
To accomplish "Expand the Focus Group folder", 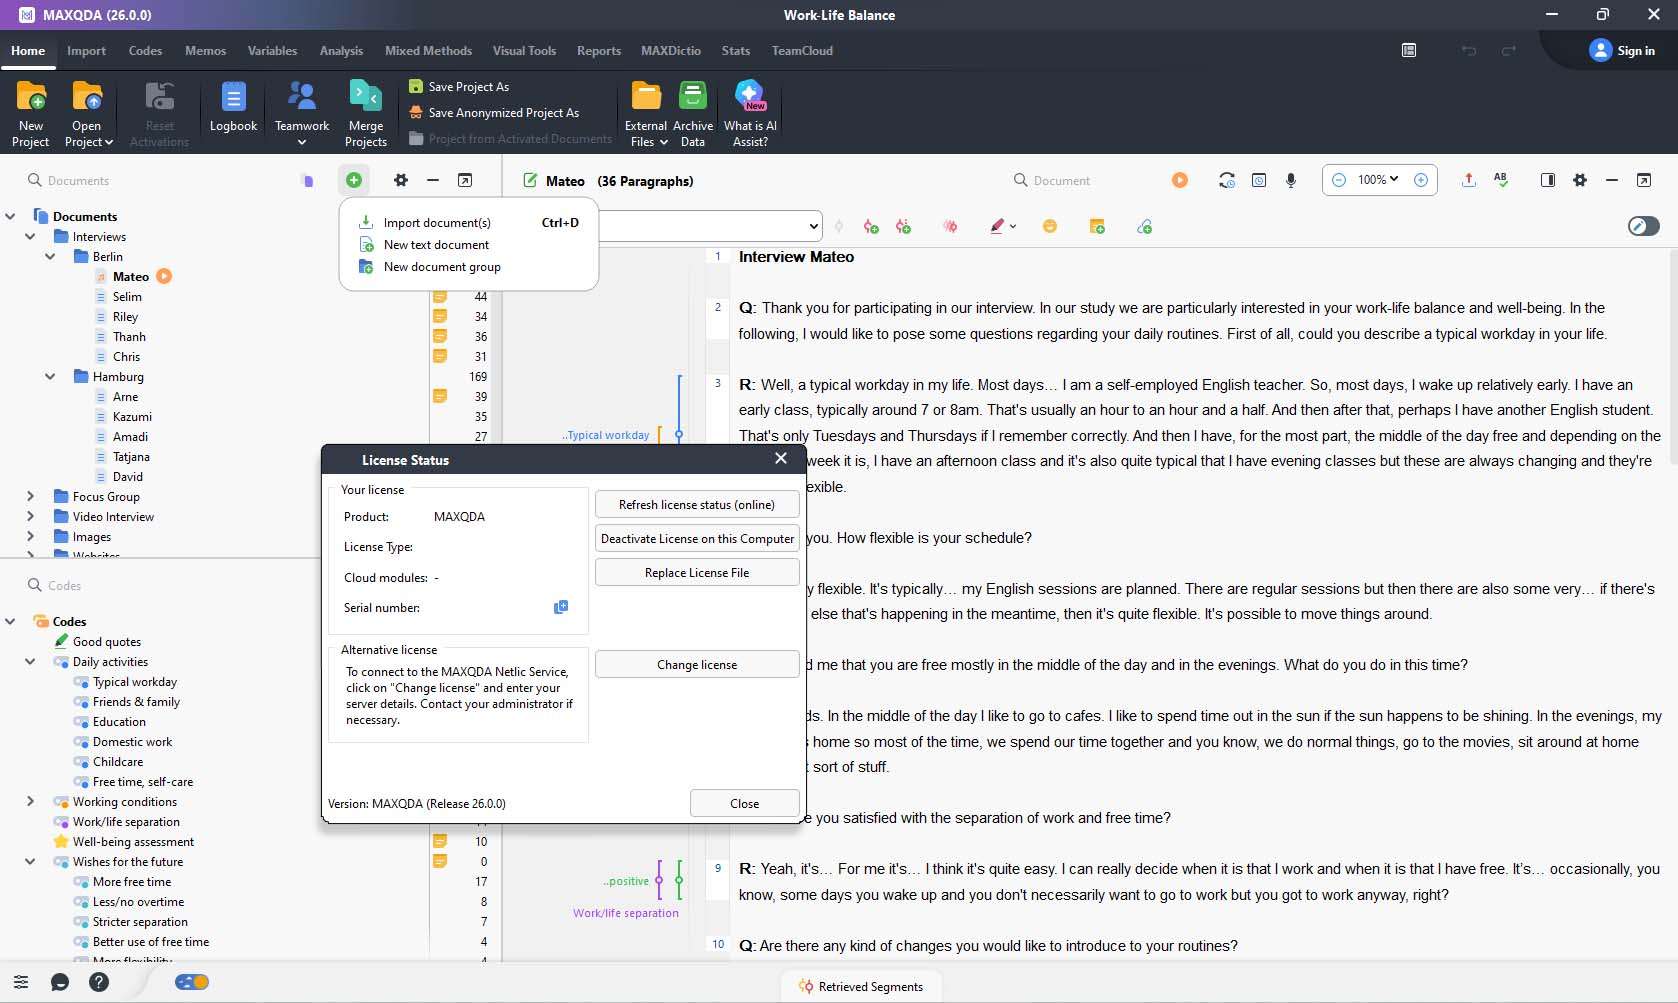I will (x=30, y=496).
